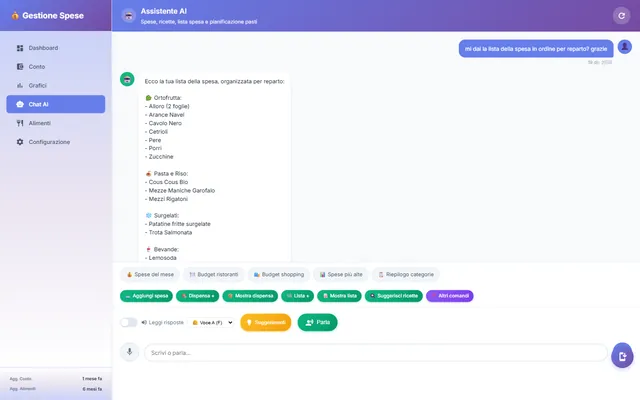Click the 'Lemosoda' list item
Image resolution: width=640 pixels, height=400 pixels.
pos(161,258)
